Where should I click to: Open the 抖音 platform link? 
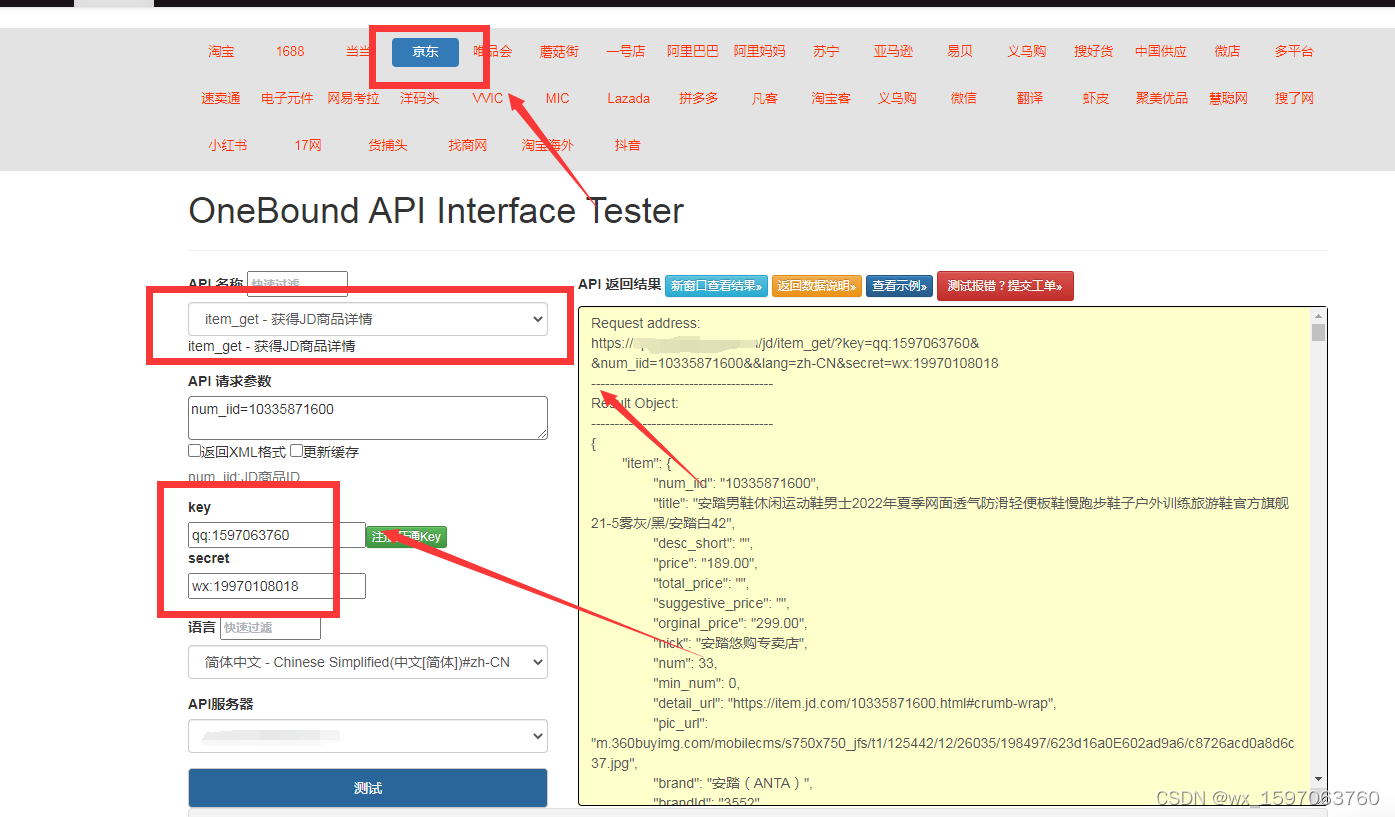tap(628, 145)
